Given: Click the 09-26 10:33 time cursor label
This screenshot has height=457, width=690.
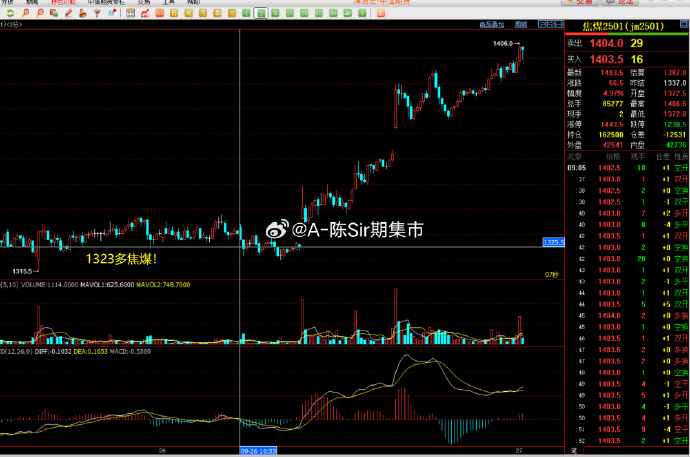Looking at the screenshot, I should [259, 451].
